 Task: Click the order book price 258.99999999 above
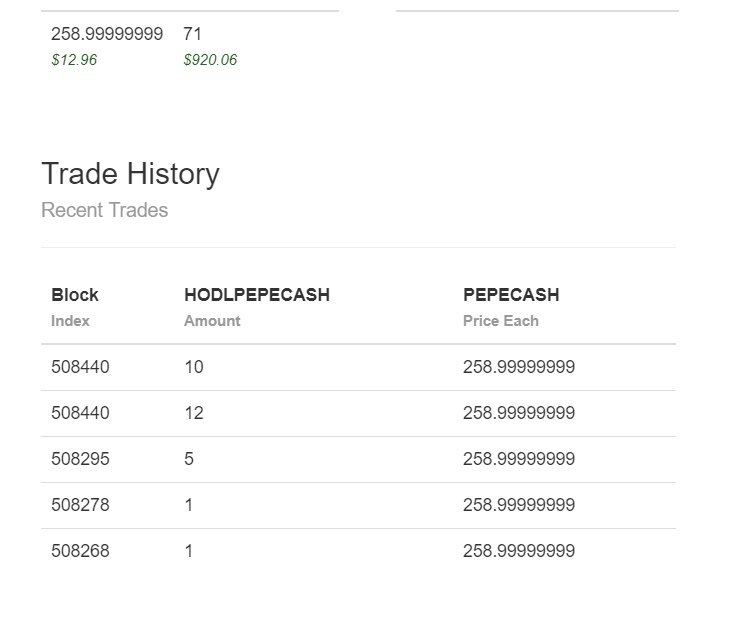coord(107,34)
